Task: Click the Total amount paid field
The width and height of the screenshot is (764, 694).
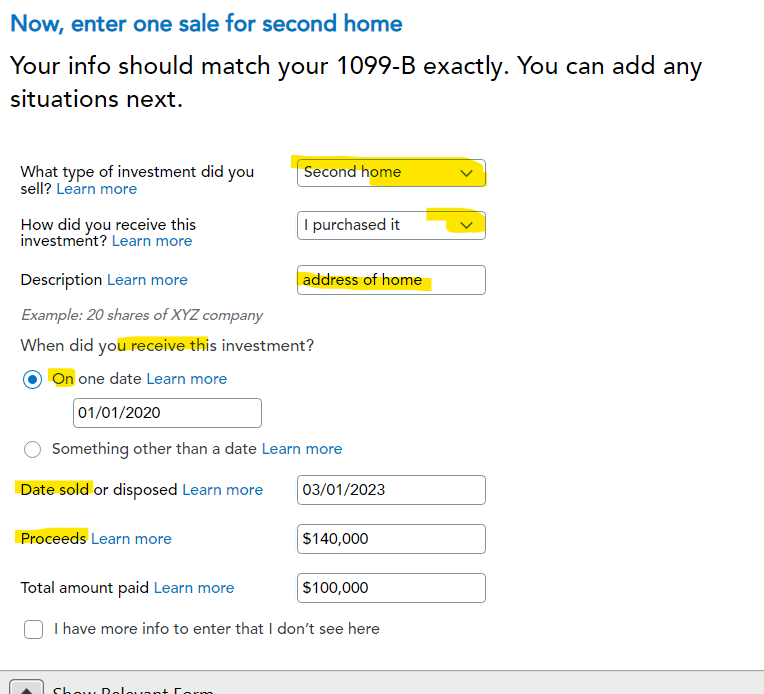Action: coord(391,588)
